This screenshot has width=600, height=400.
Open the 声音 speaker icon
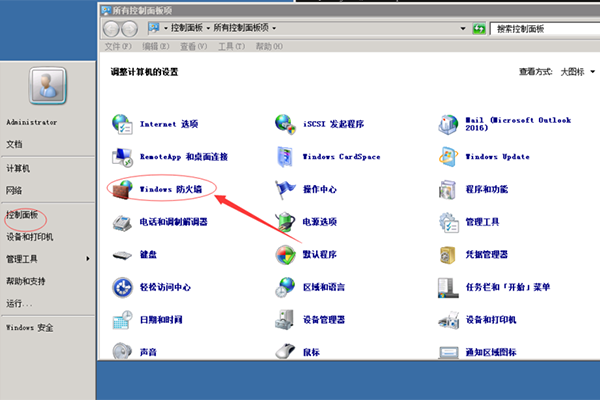[122, 351]
